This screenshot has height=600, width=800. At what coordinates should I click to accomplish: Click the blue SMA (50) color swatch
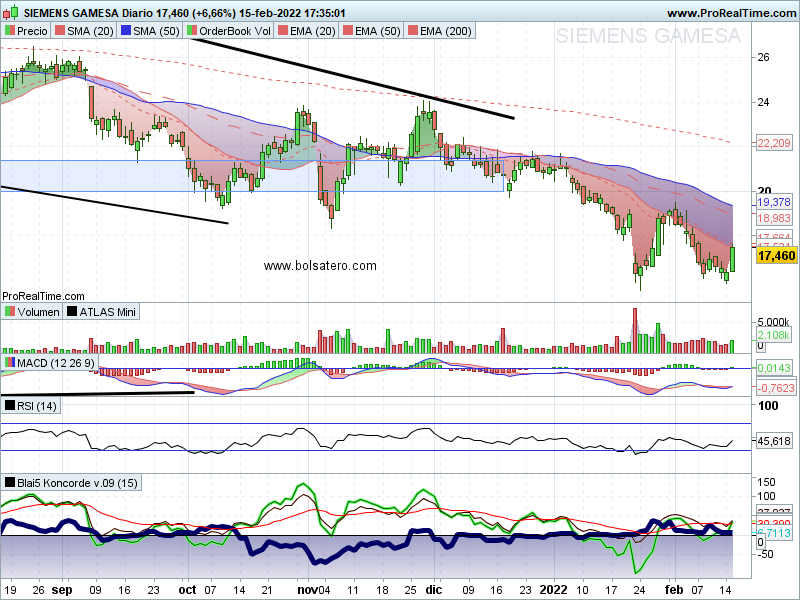click(x=126, y=31)
